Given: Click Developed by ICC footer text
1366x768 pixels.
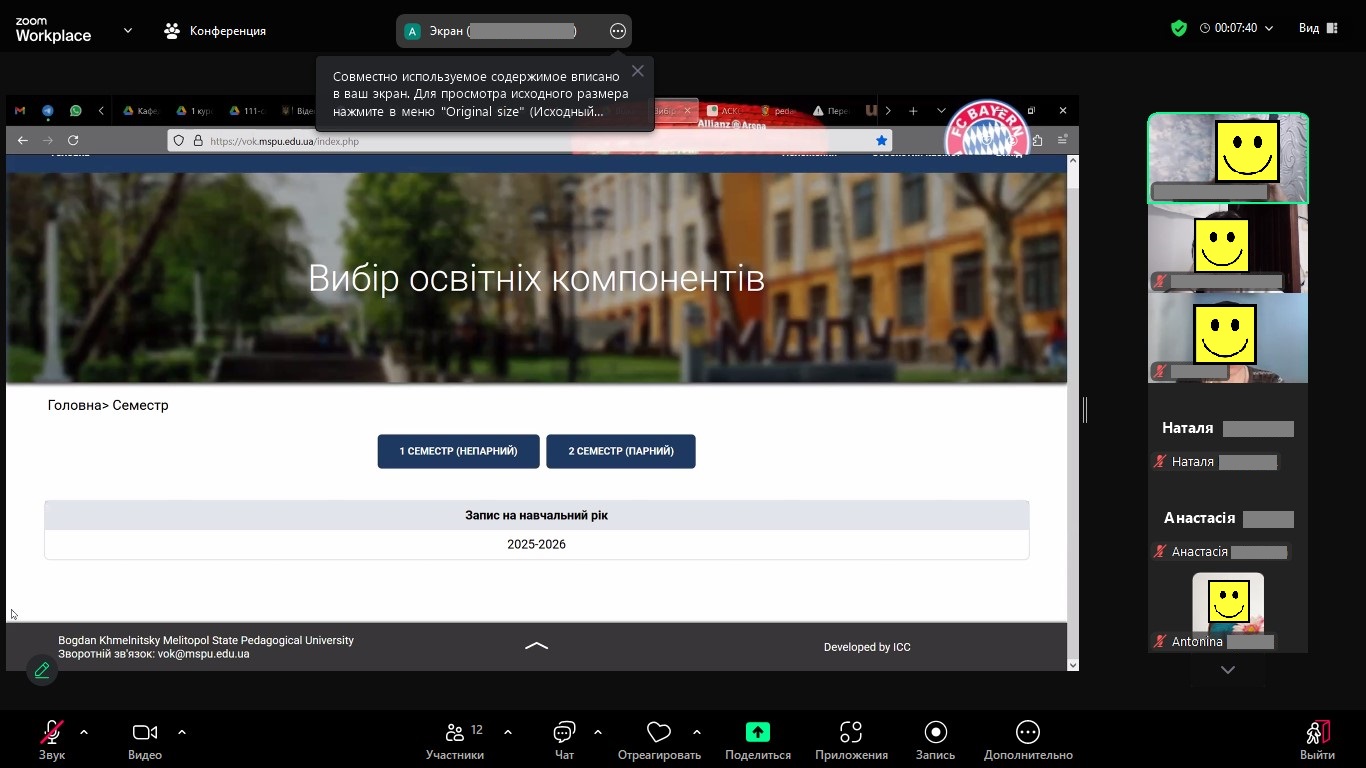Looking at the screenshot, I should pyautogui.click(x=867, y=647).
